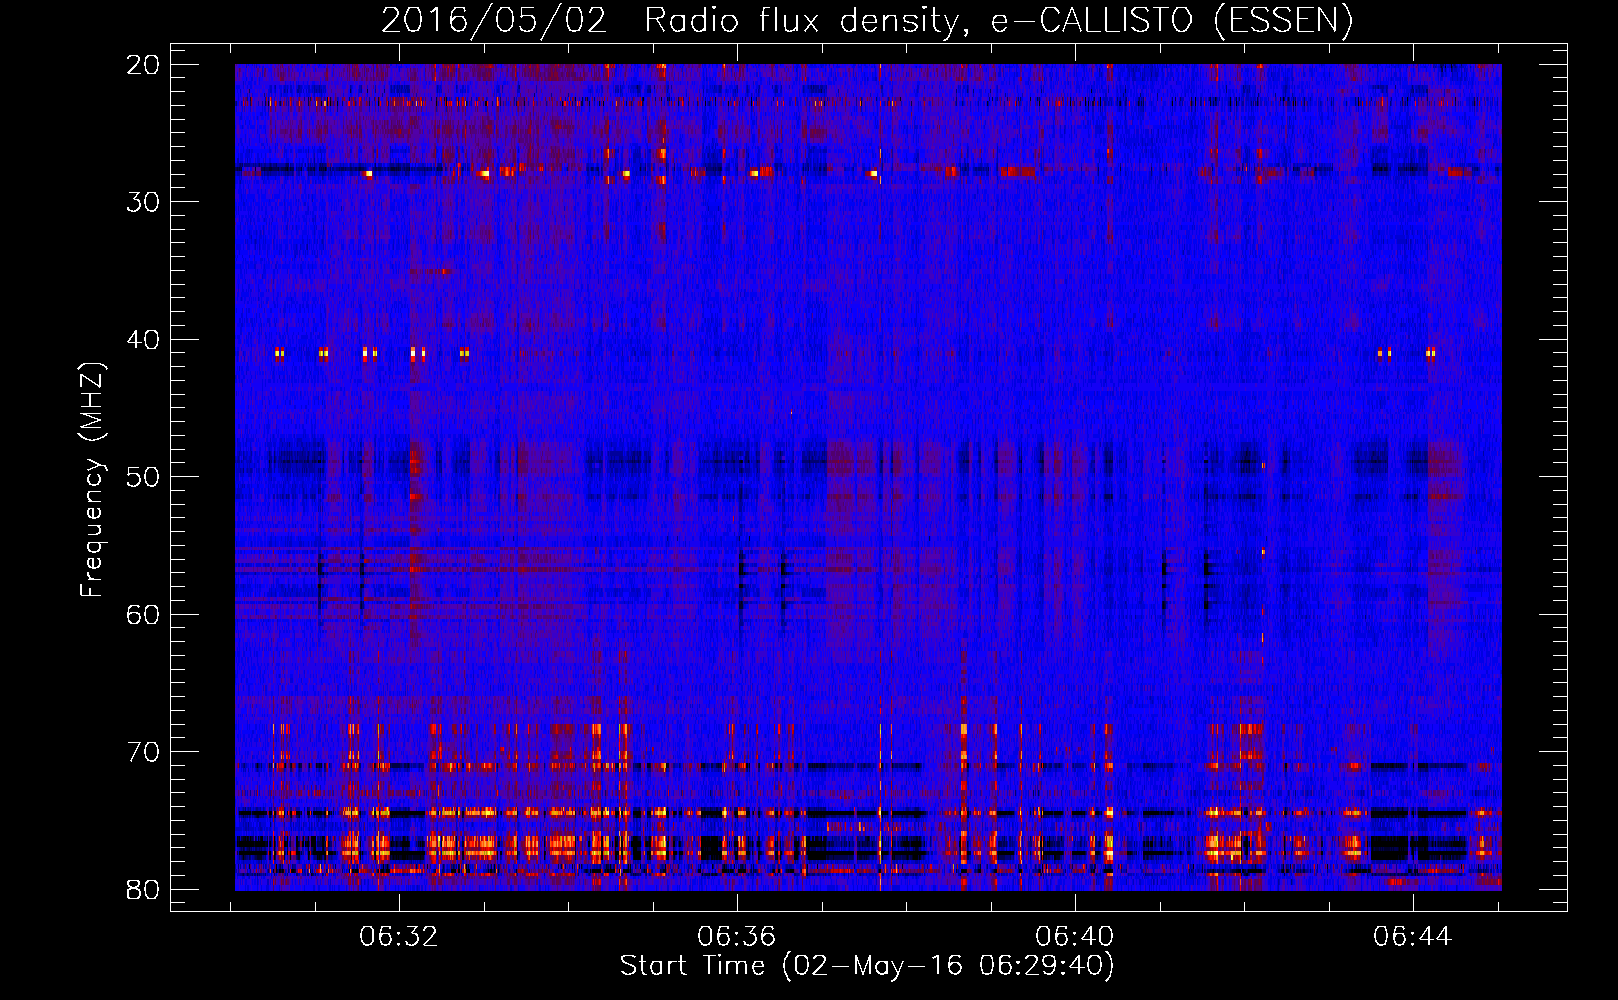Click the 06:32 time tick label

[x=399, y=937]
